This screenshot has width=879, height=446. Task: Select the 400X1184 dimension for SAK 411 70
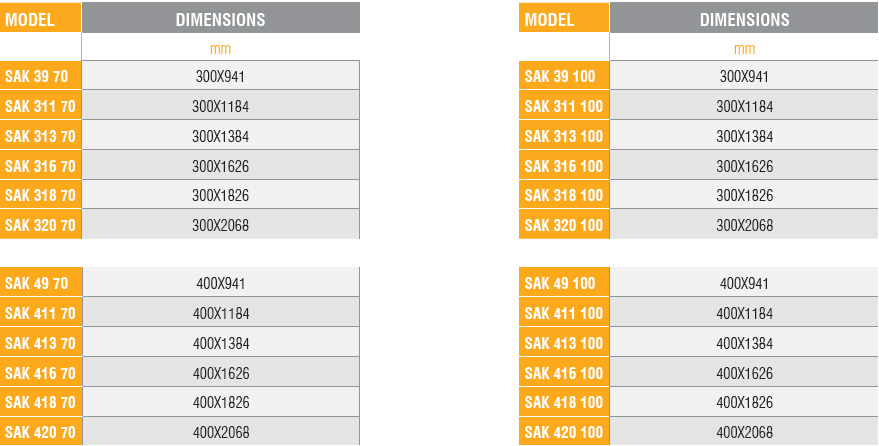[x=221, y=313]
